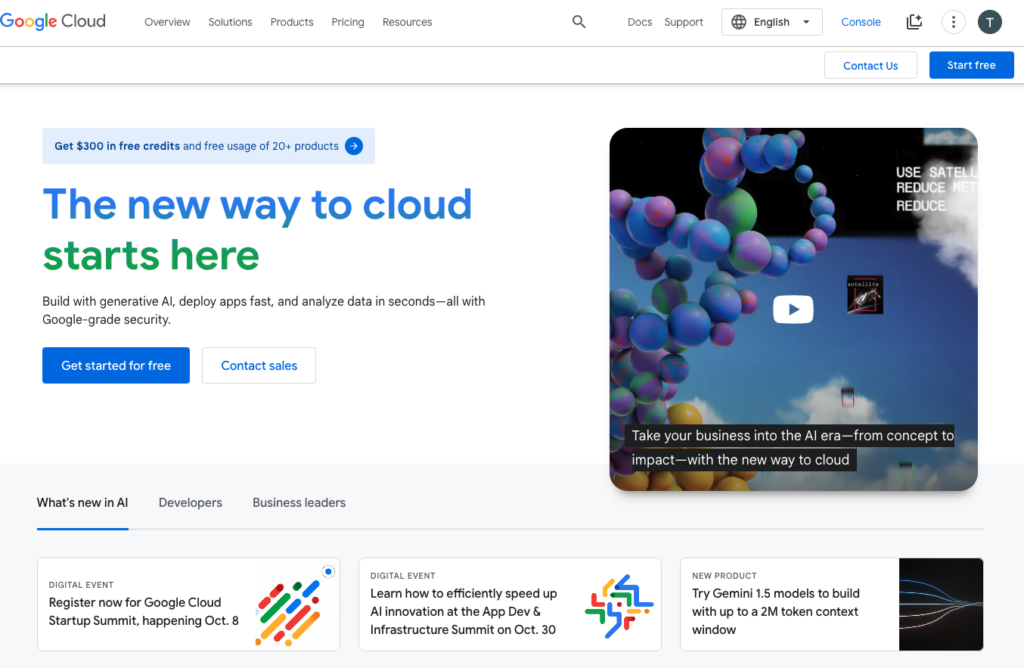Switch to the Developers tab
Screen dimensions: 1024x668
[x=190, y=503]
